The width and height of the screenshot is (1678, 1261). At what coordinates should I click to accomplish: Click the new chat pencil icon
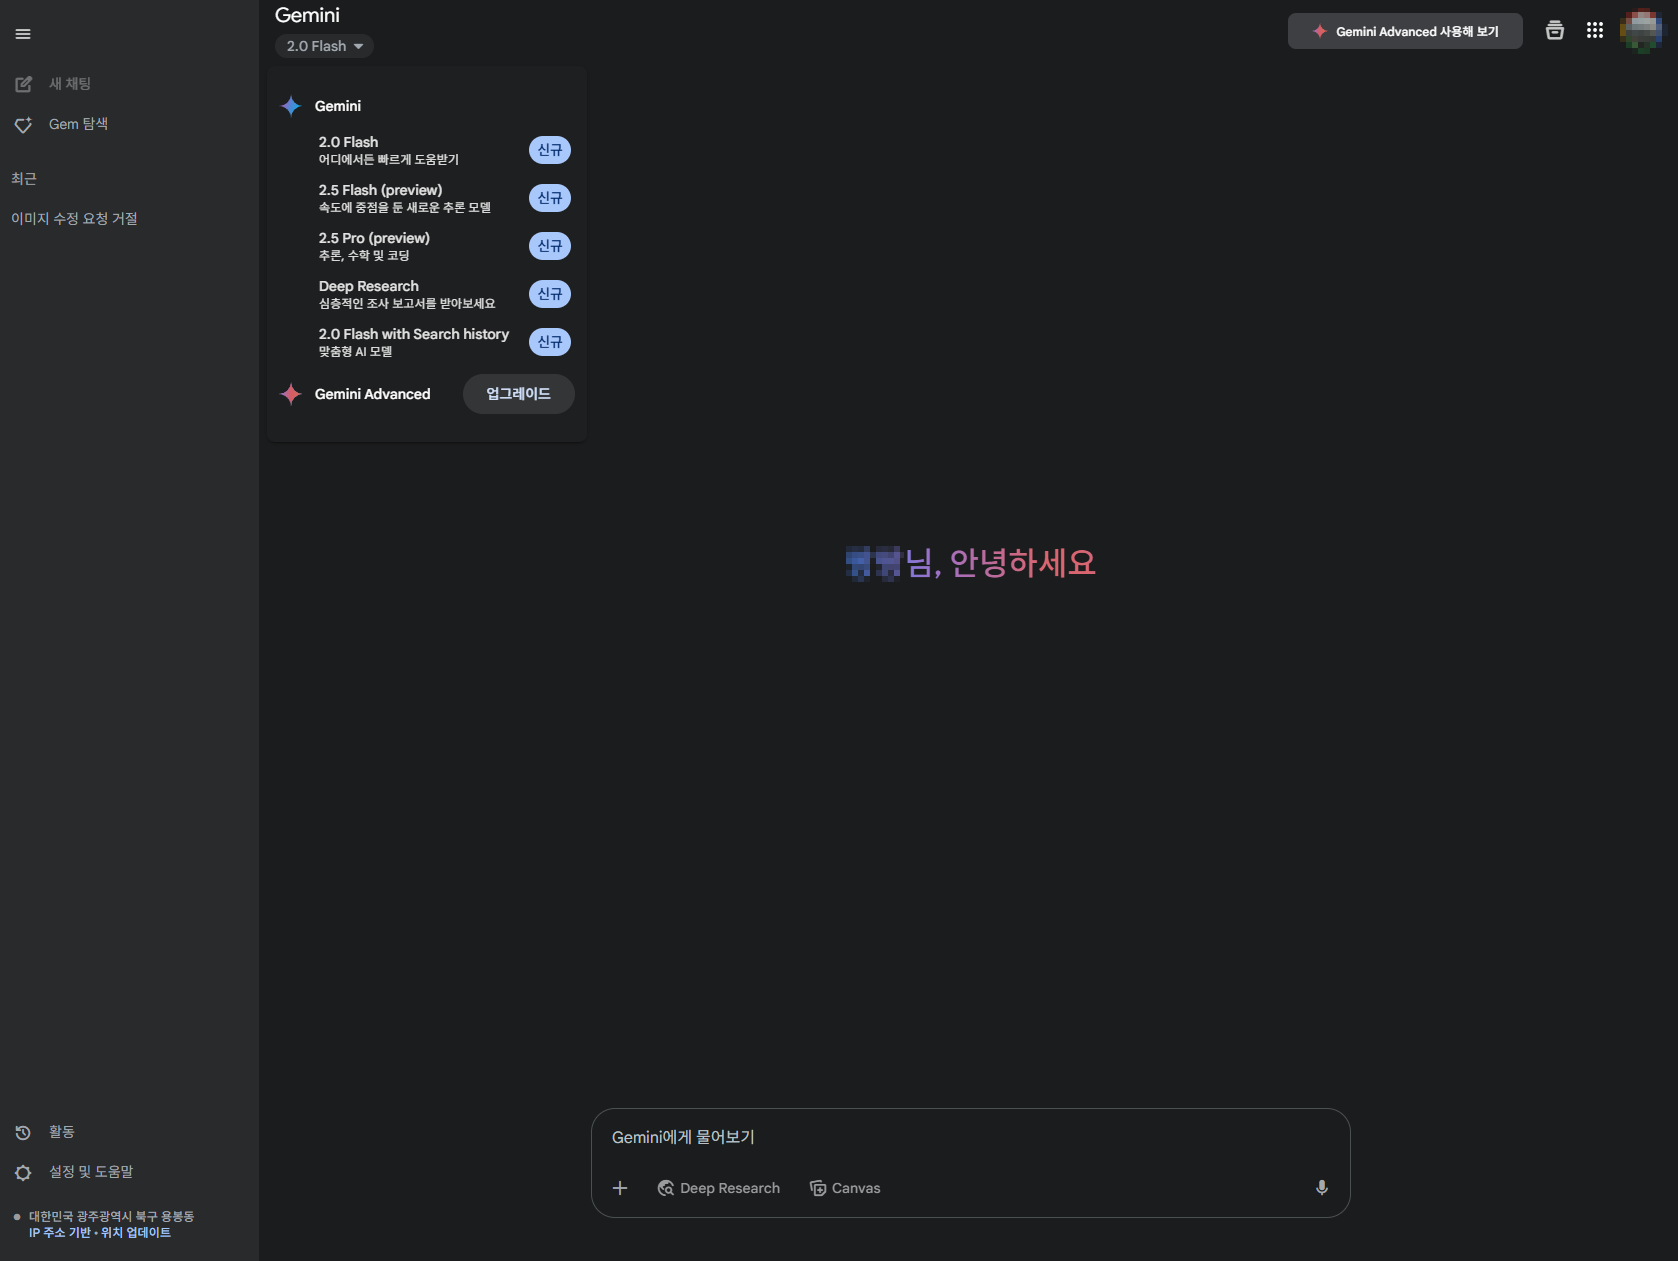23,84
